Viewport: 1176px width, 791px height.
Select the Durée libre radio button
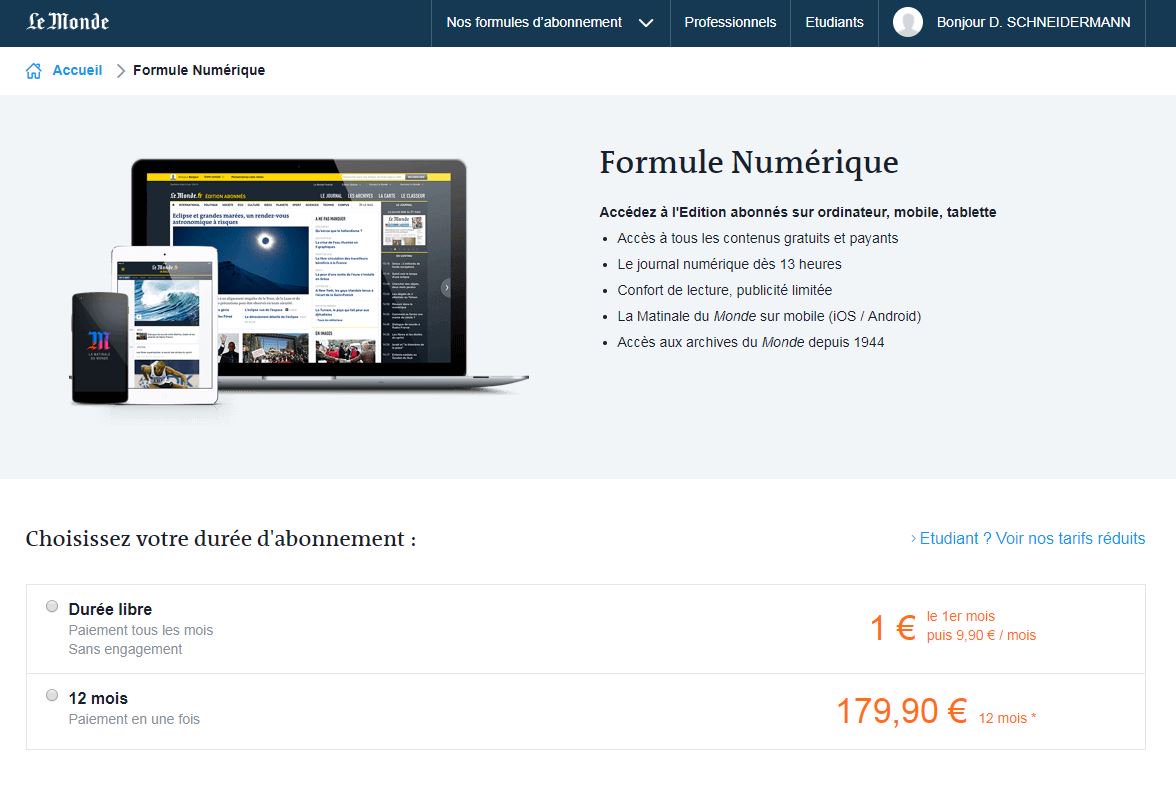(x=52, y=606)
